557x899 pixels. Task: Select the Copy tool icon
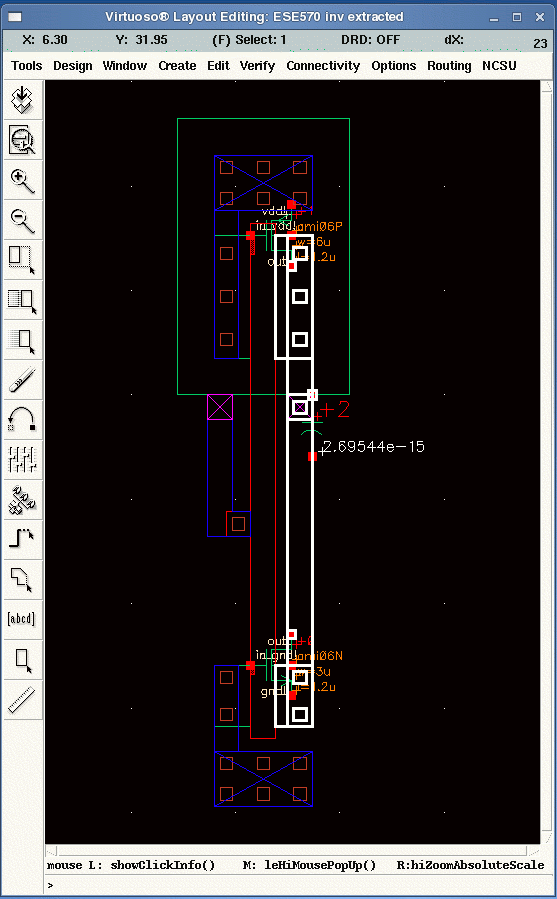[x=22, y=299]
